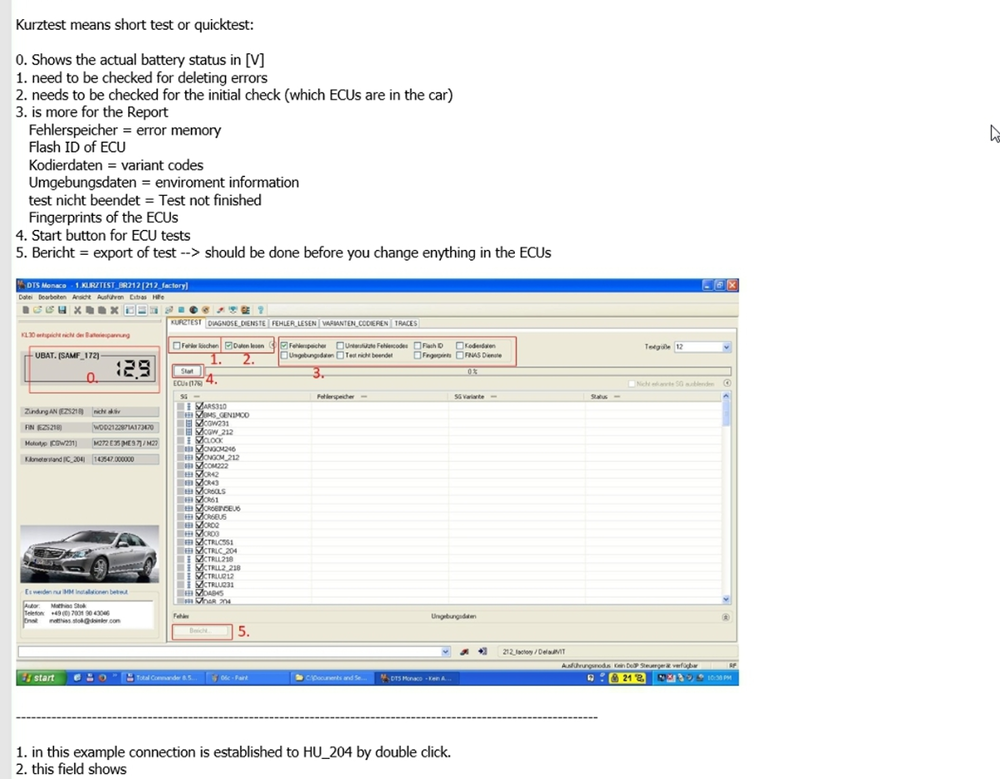Select the Save icon in the toolbar
Screen dimensions: 1000x779
pos(61,310)
